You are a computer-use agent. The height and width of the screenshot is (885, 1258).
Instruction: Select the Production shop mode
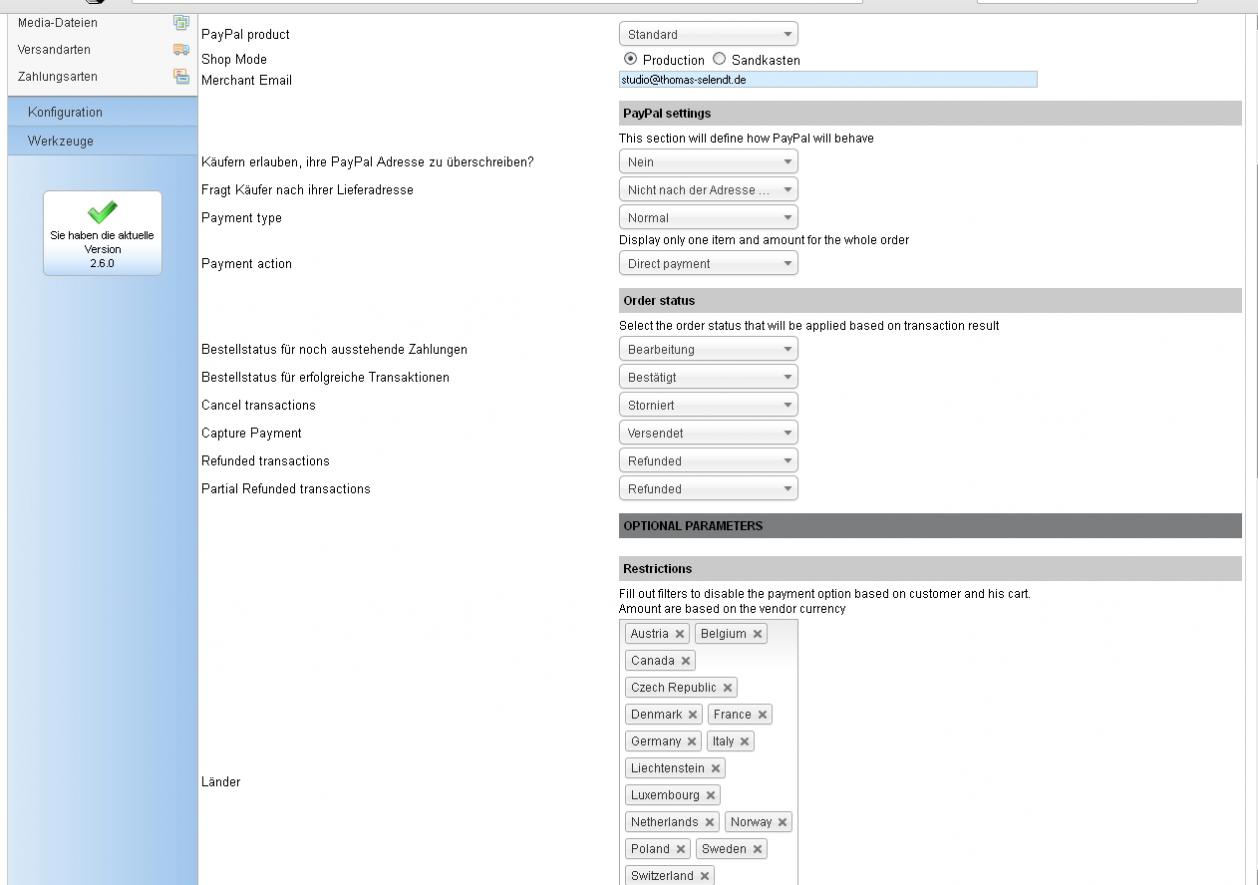(630, 60)
